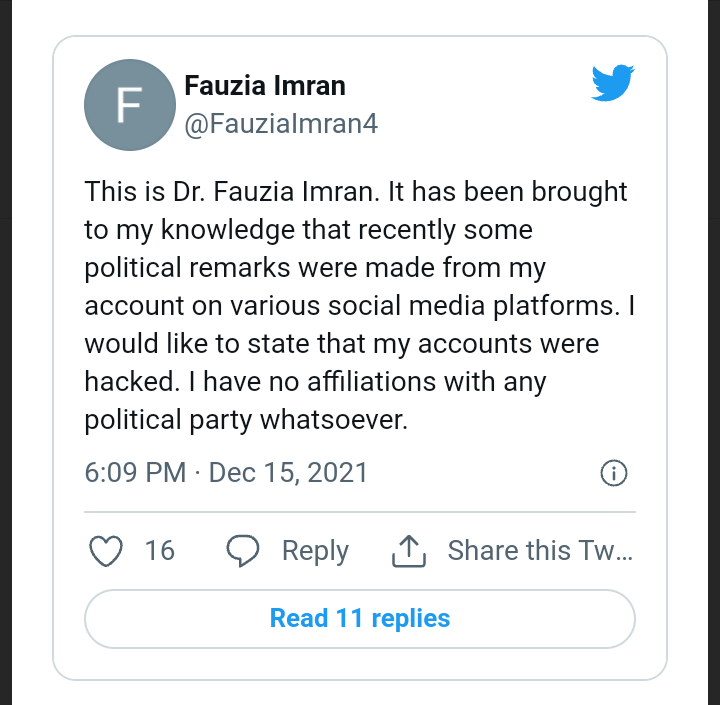Click the Share this Tweet label
Screen dimensions: 720x705
(540, 551)
